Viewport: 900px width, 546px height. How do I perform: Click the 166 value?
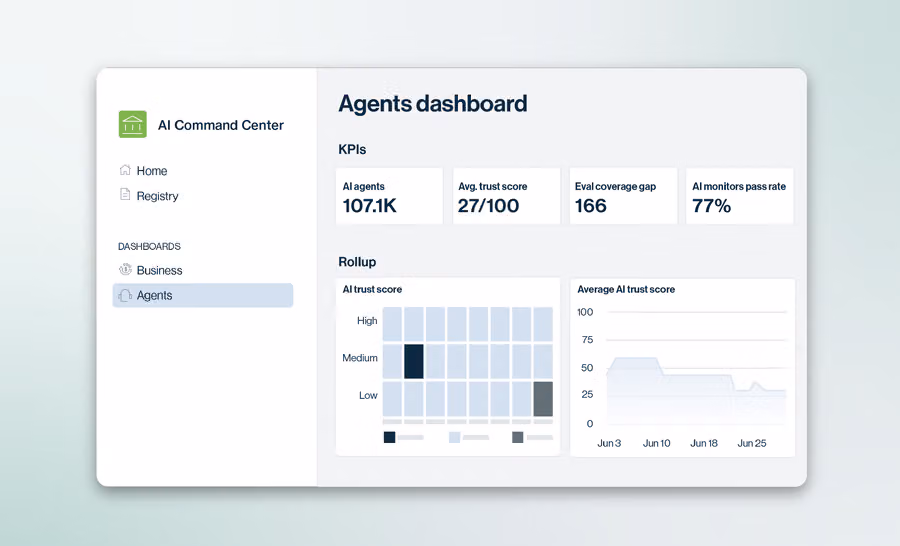pyautogui.click(x=591, y=206)
